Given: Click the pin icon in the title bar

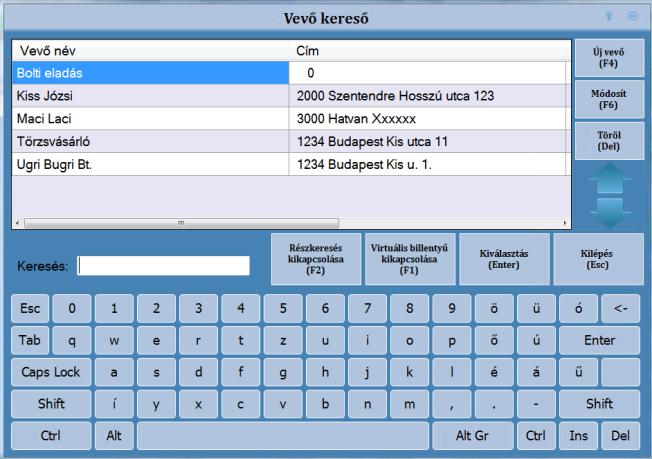Looking at the screenshot, I should (609, 16).
